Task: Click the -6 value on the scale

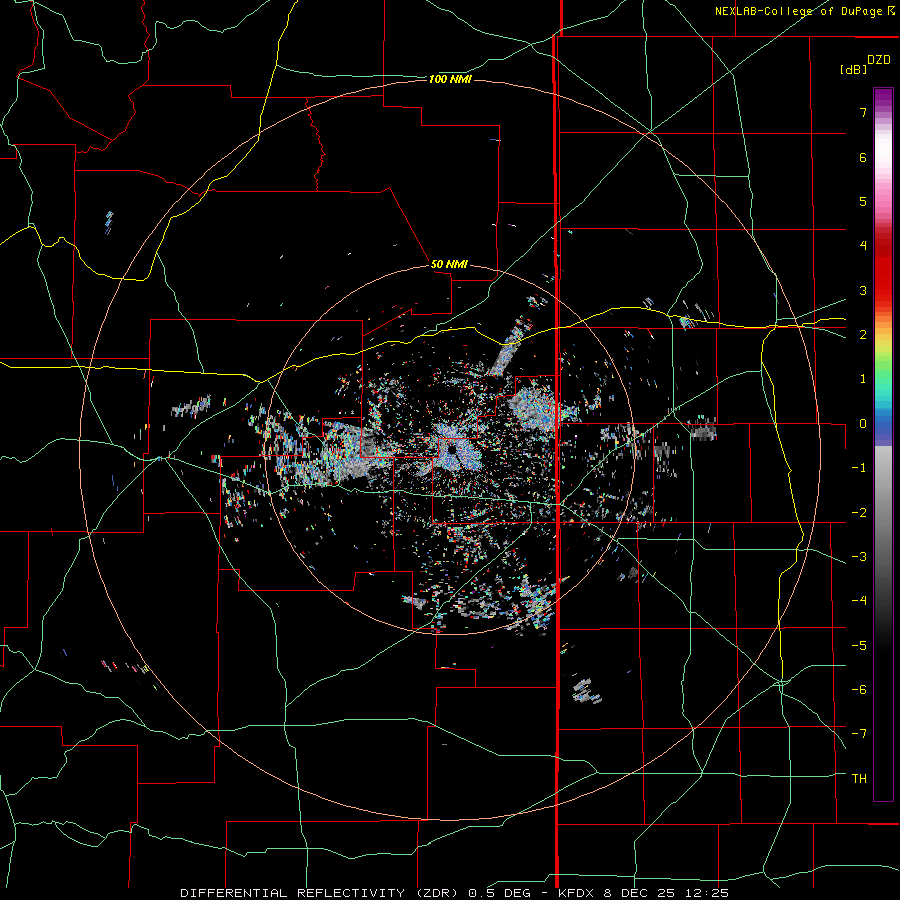Action: tap(859, 690)
